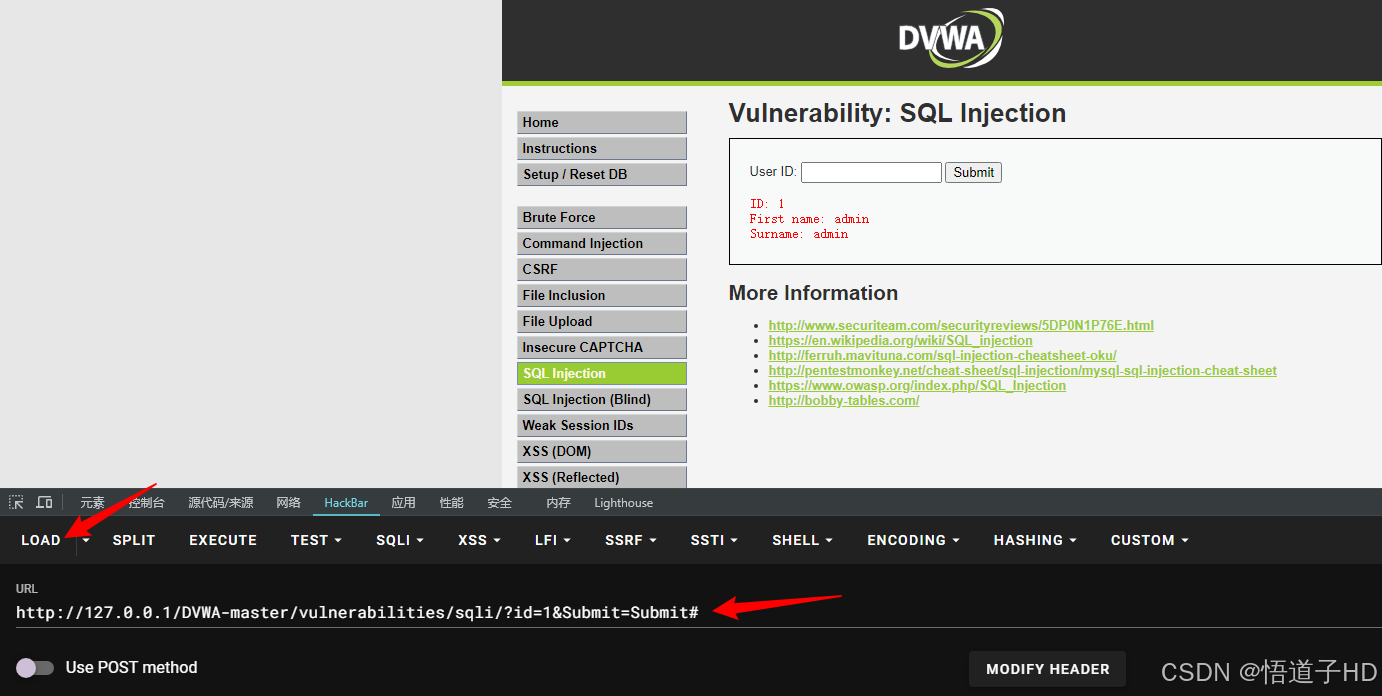Expand the LOAD dropdown arrow
The height and width of the screenshot is (696, 1382).
click(86, 540)
